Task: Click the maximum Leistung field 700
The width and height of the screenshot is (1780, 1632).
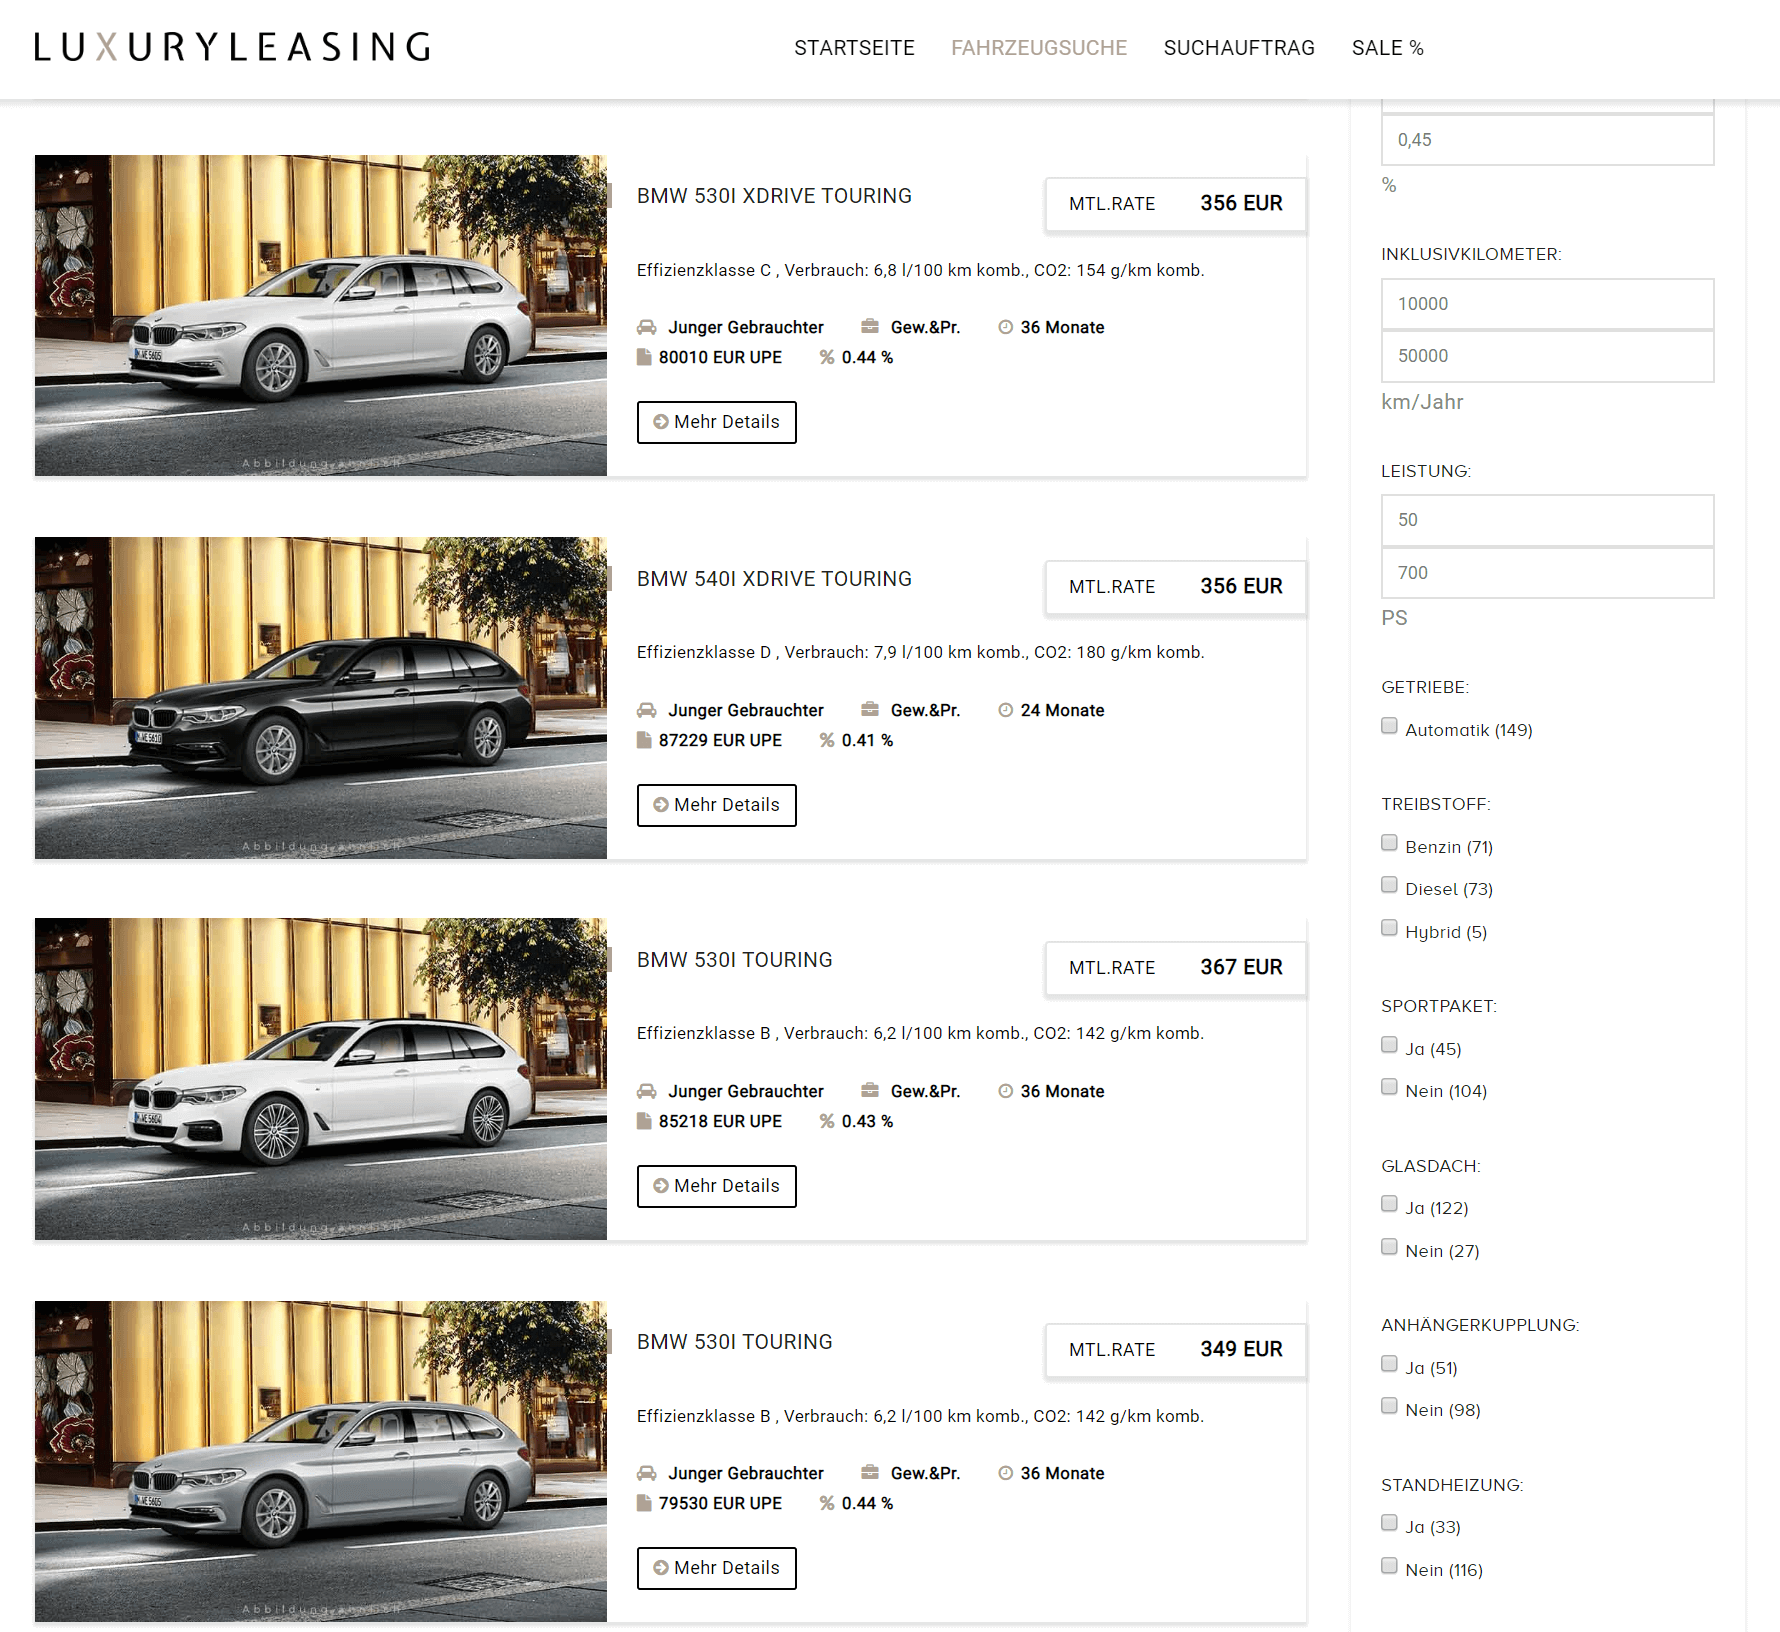Action: [x=1547, y=573]
